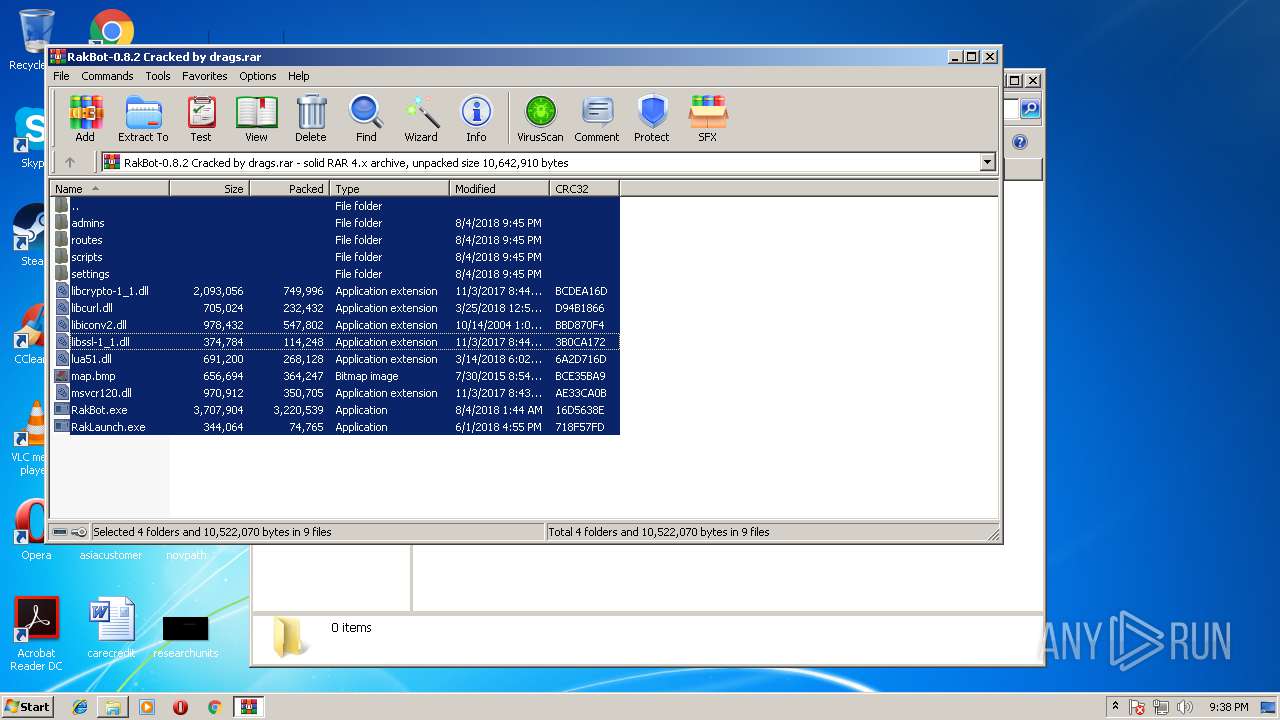Viewport: 1280px width, 720px height.
Task: Select the settings folder row
Action: [335, 274]
